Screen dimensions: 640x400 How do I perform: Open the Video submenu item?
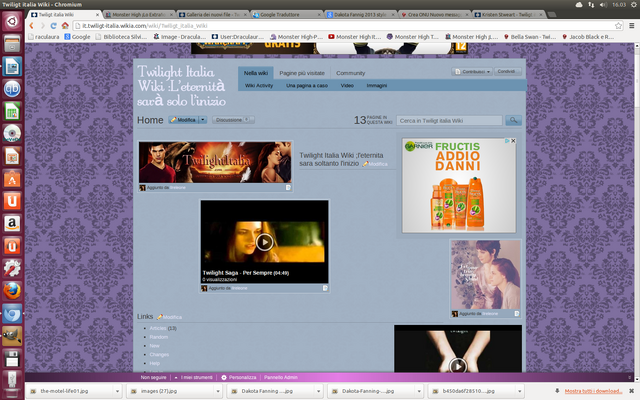tap(347, 86)
